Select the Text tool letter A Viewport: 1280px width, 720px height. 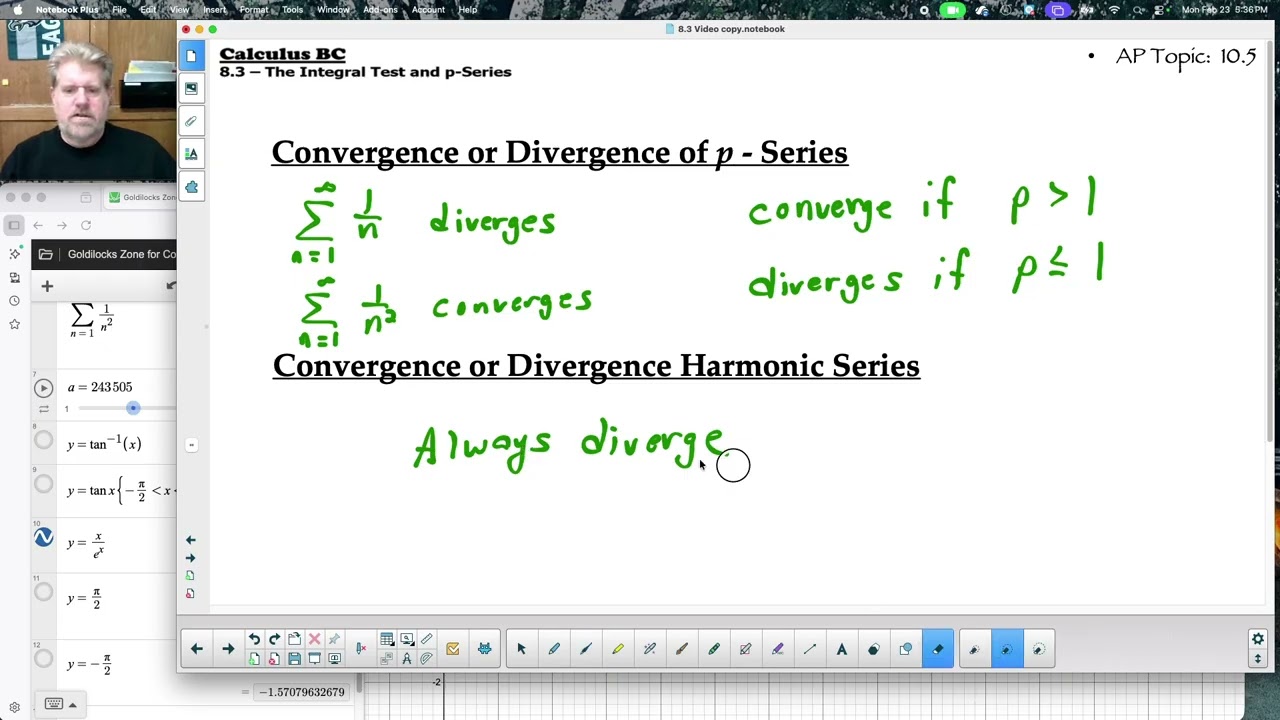click(x=841, y=649)
